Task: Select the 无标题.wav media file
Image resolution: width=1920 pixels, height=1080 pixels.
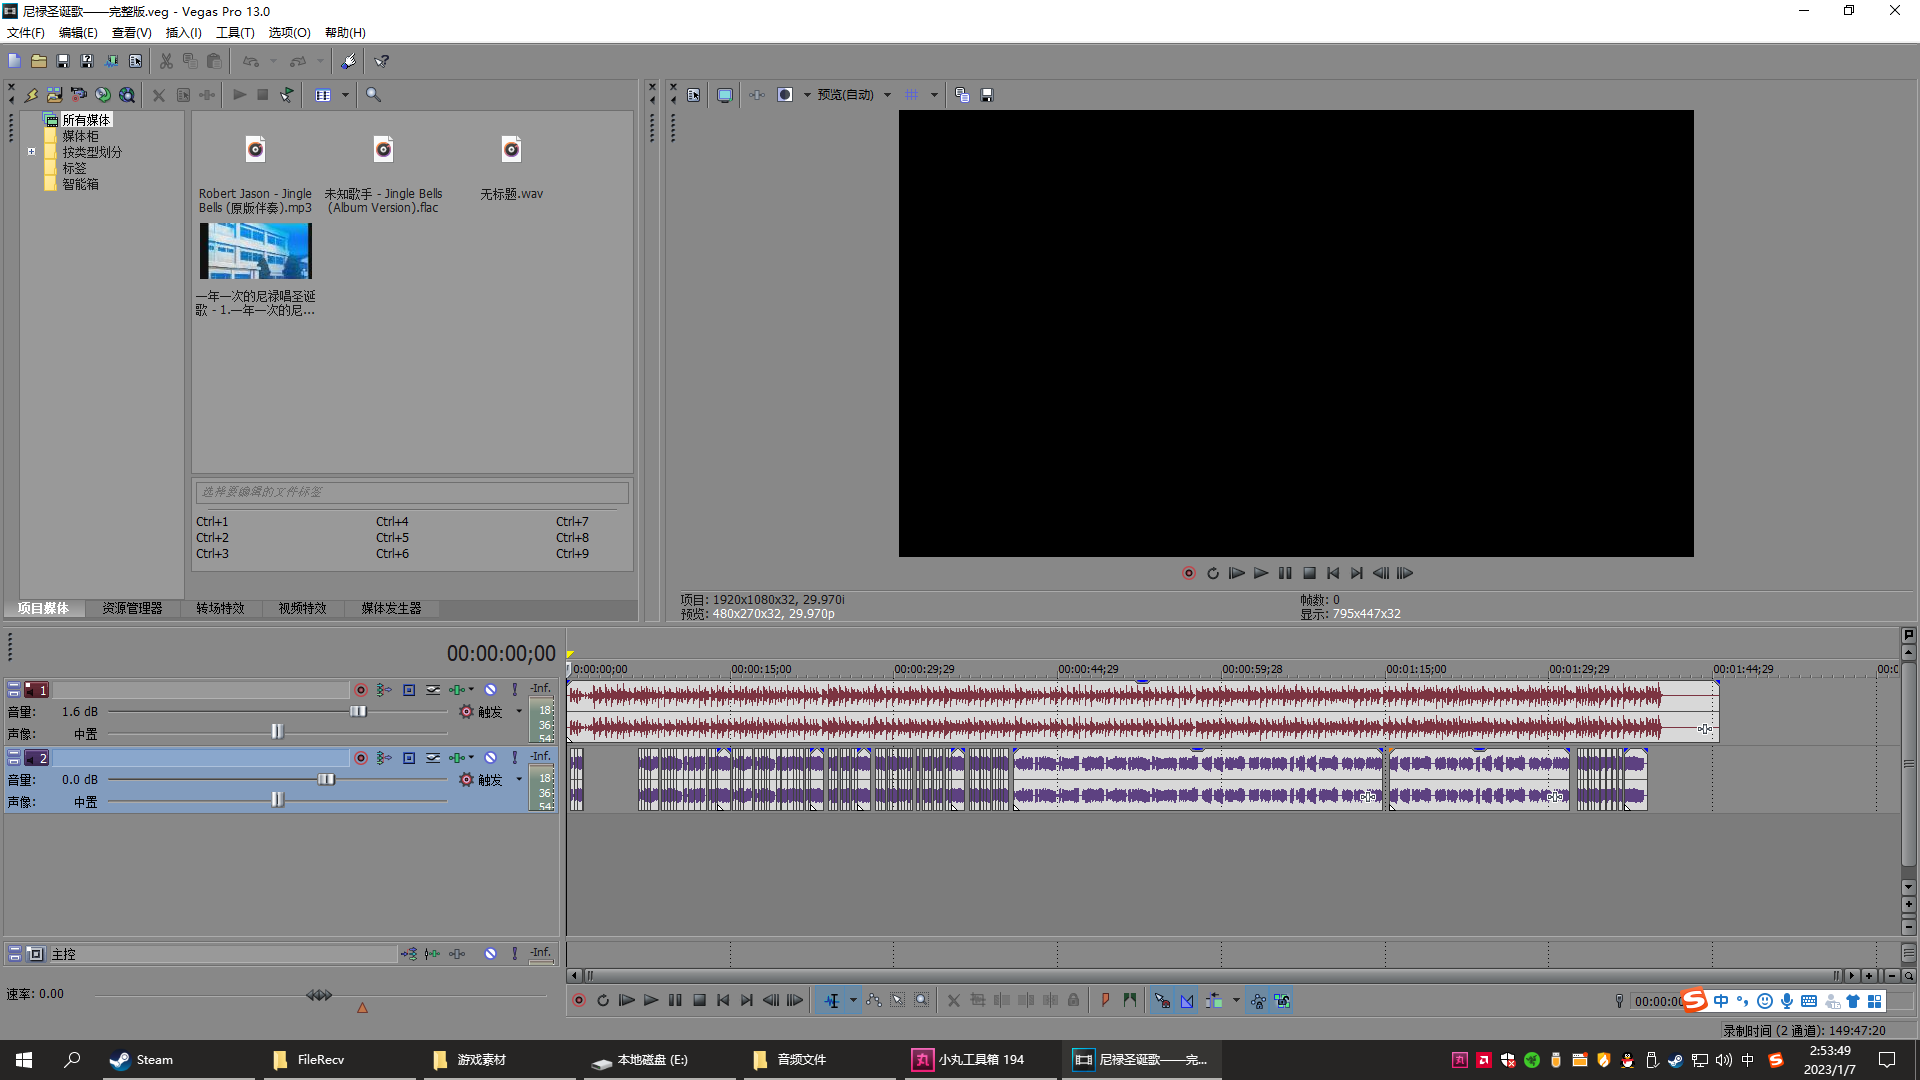Action: coord(511,168)
